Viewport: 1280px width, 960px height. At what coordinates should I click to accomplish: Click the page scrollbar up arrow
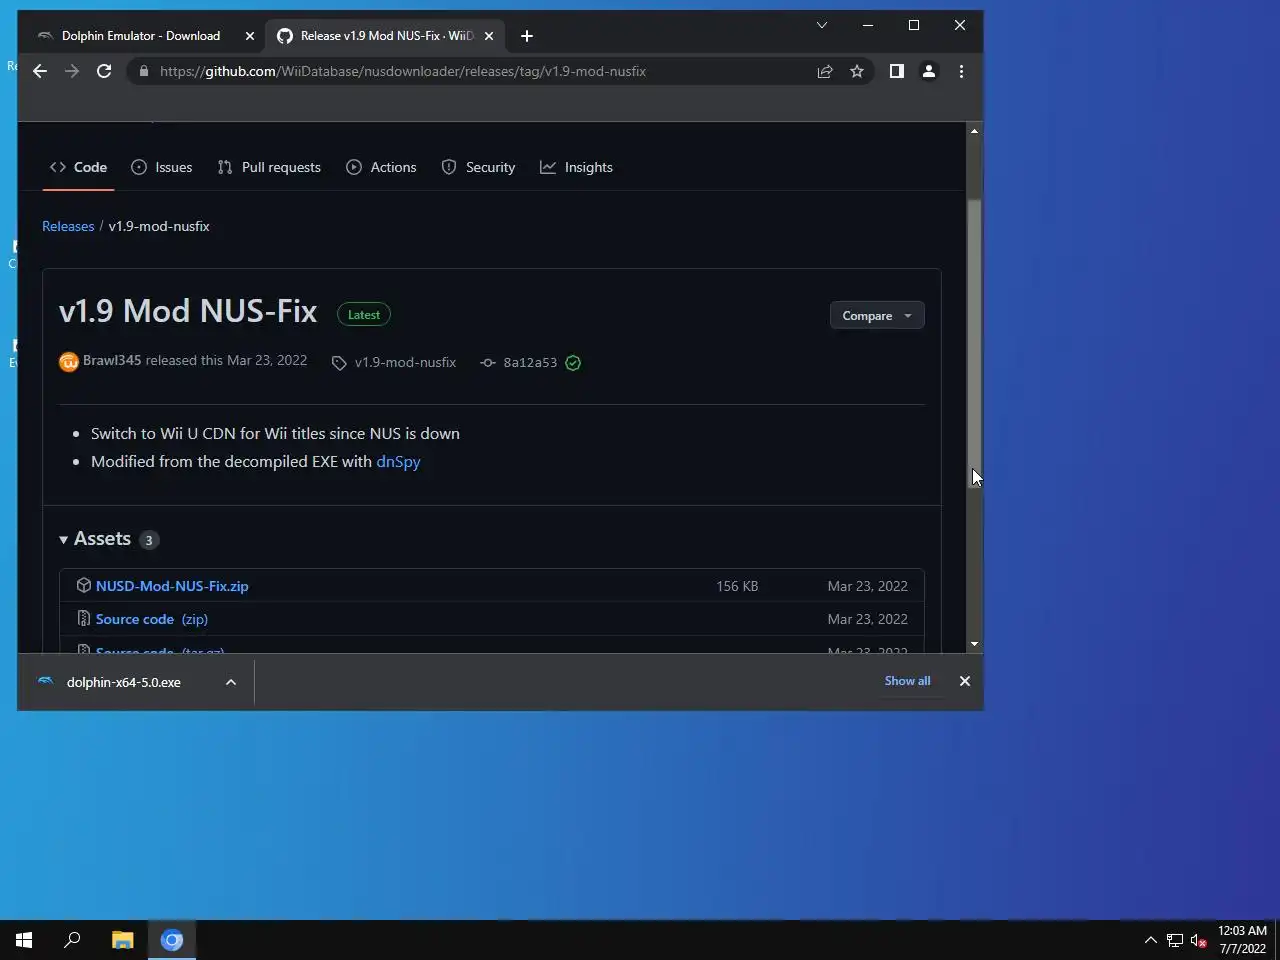coord(974,131)
